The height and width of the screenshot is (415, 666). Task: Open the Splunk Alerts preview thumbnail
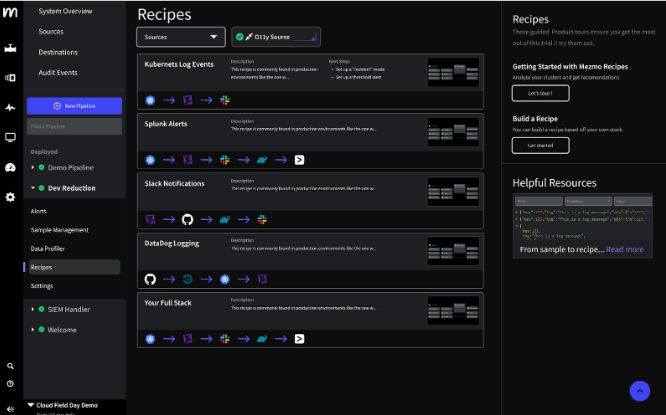(453, 132)
